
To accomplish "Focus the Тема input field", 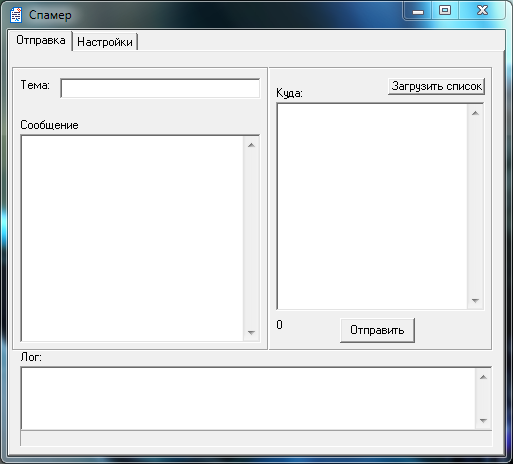I will pos(160,88).
